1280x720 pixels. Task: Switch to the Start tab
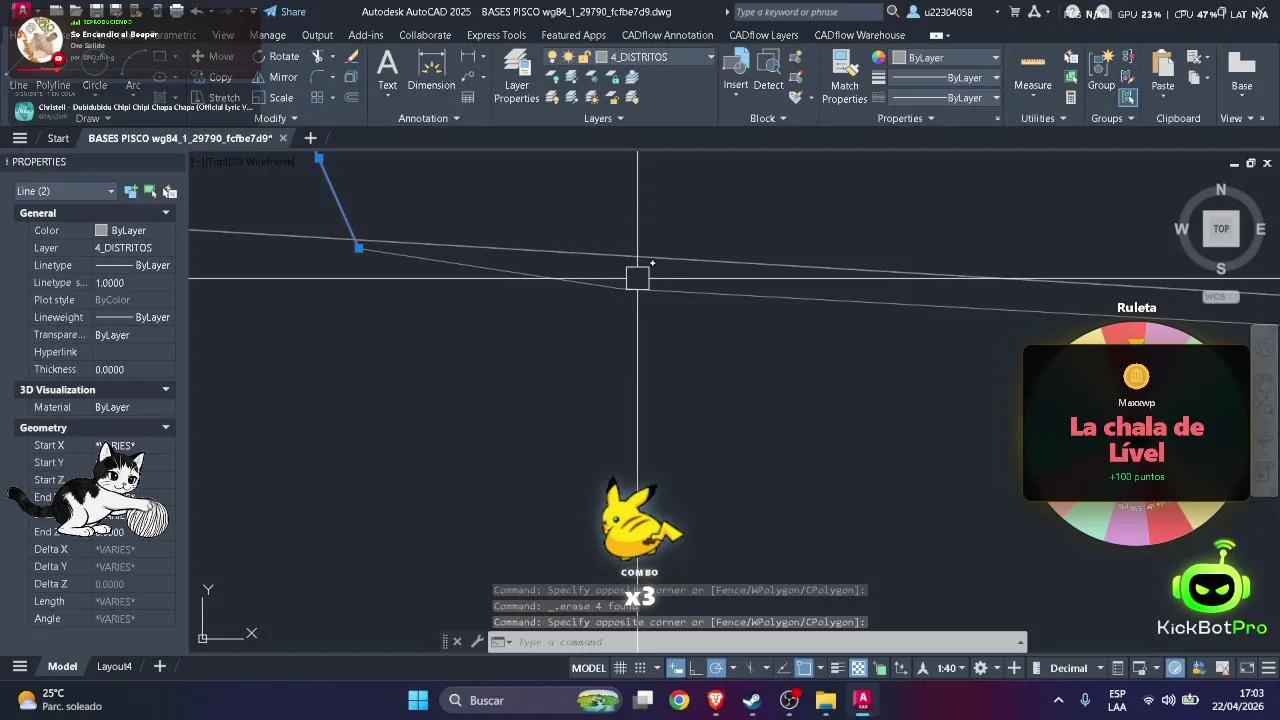click(x=58, y=138)
